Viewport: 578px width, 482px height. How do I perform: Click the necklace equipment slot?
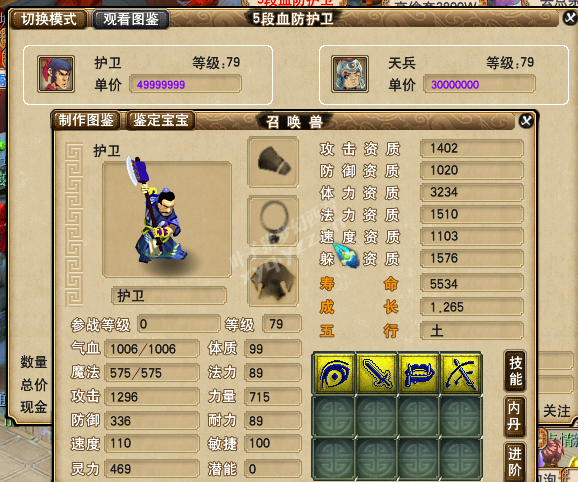pyautogui.click(x=273, y=221)
